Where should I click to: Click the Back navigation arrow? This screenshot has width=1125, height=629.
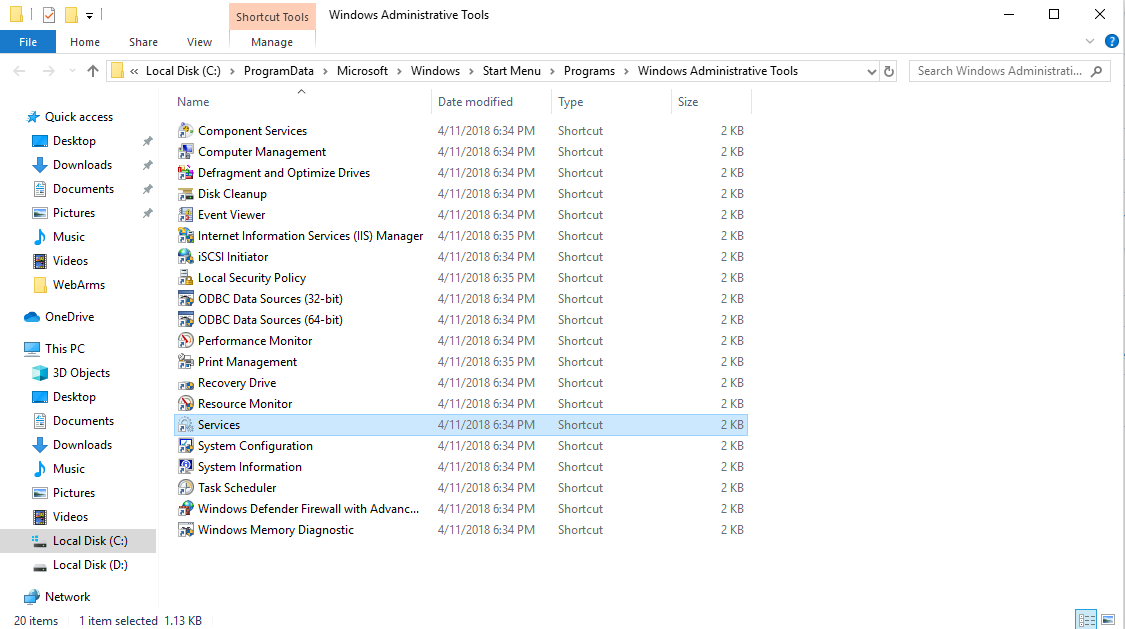(x=19, y=71)
